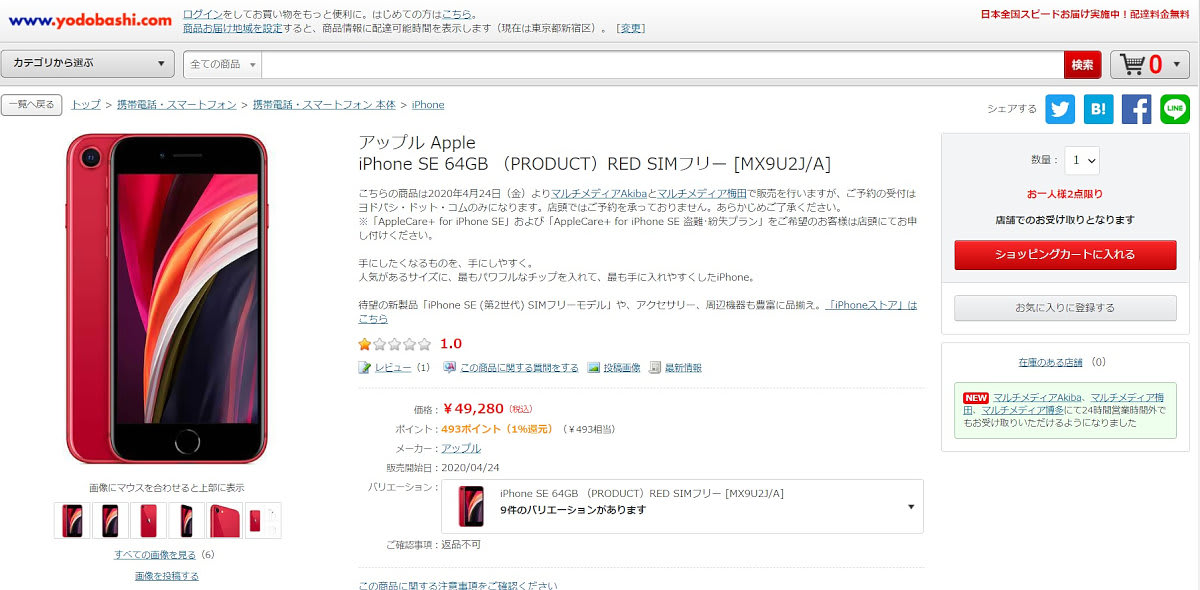Share the product on Facebook

click(1136, 109)
